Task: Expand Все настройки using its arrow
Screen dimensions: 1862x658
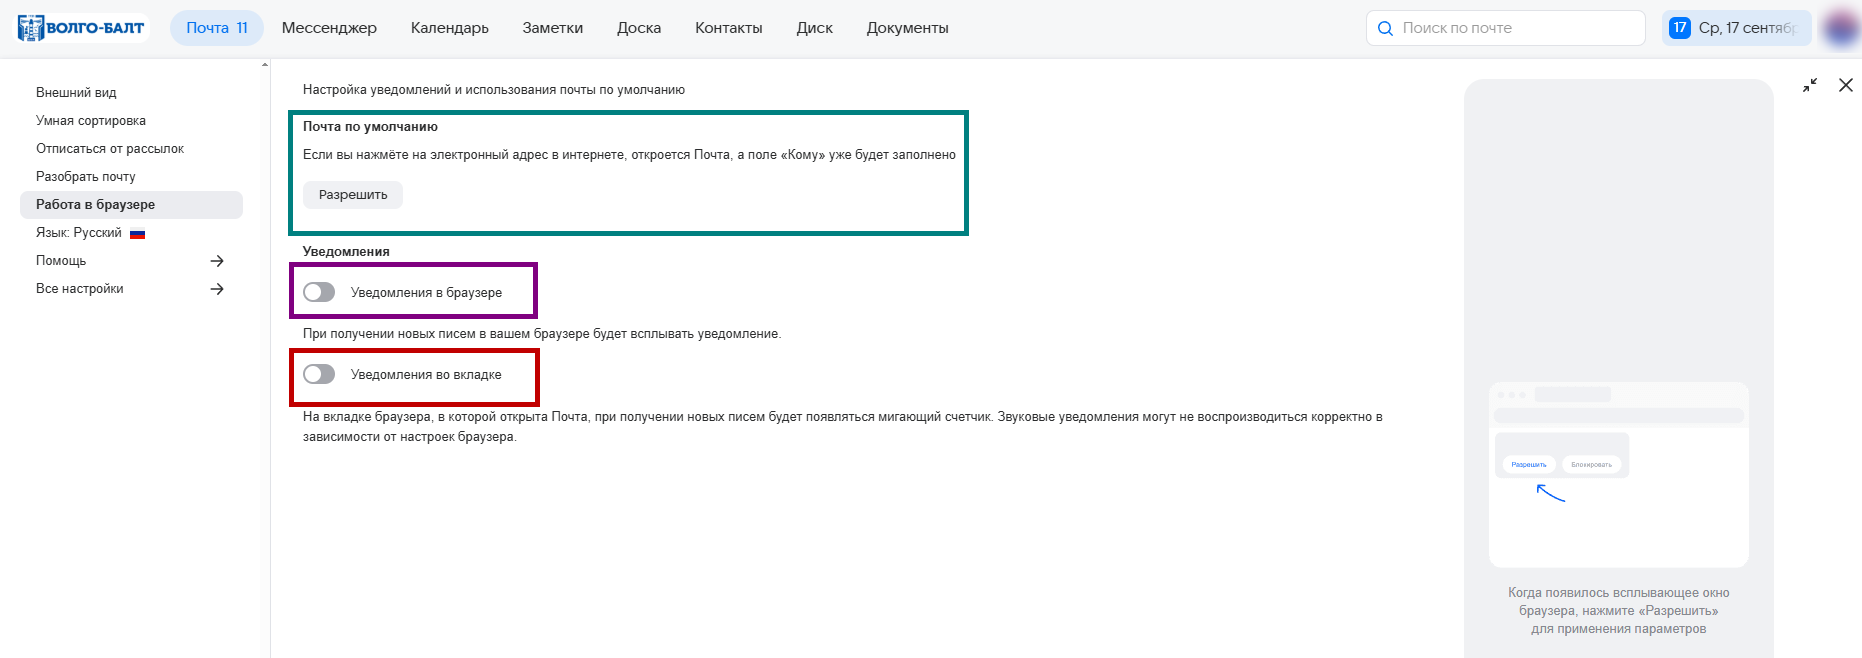Action: coord(217,289)
